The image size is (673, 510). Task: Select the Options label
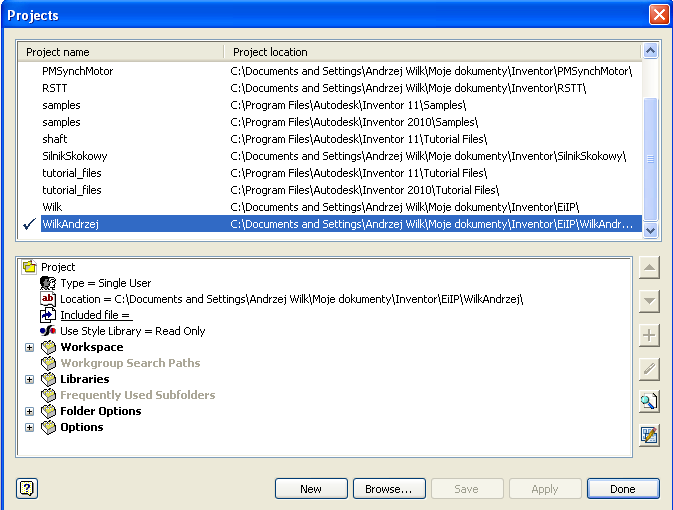(82, 427)
